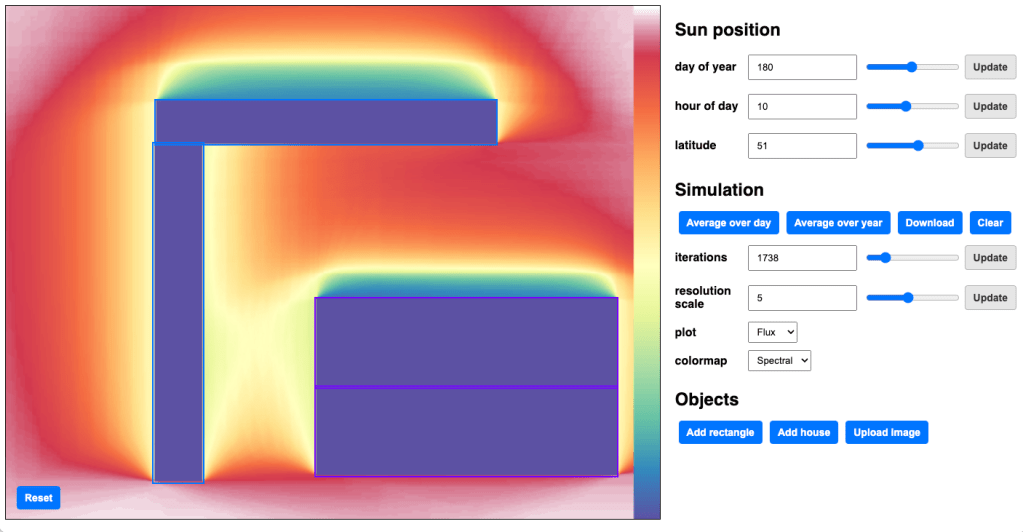This screenshot has height=532, width=1023.
Task: Click into the latitude input field
Action: click(802, 145)
